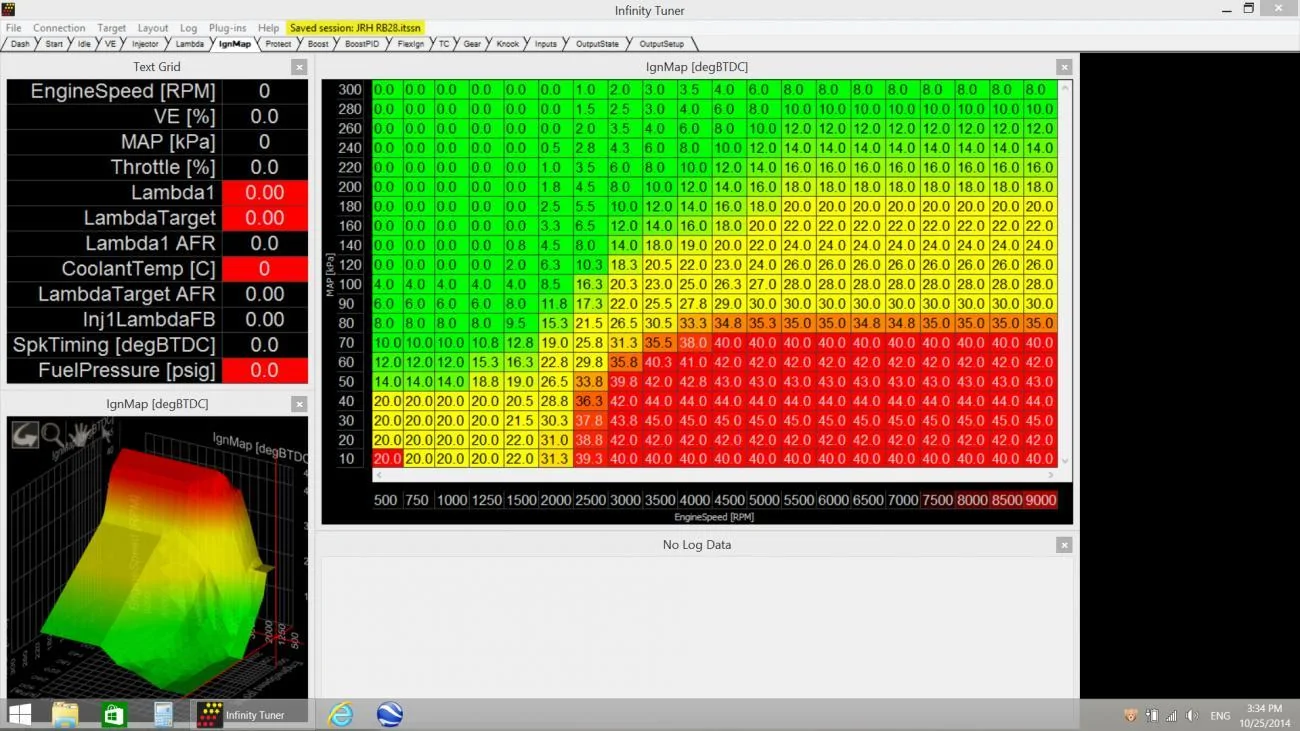The height and width of the screenshot is (731, 1300).
Task: Switch to the Idle tab
Action: tap(84, 44)
